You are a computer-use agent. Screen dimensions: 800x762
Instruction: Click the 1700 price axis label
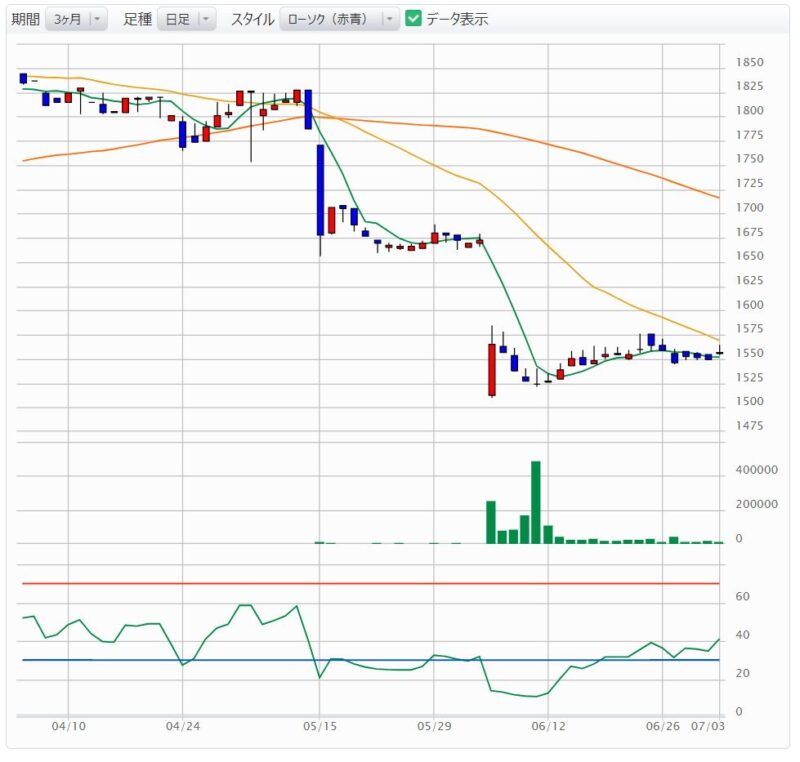tap(749, 208)
